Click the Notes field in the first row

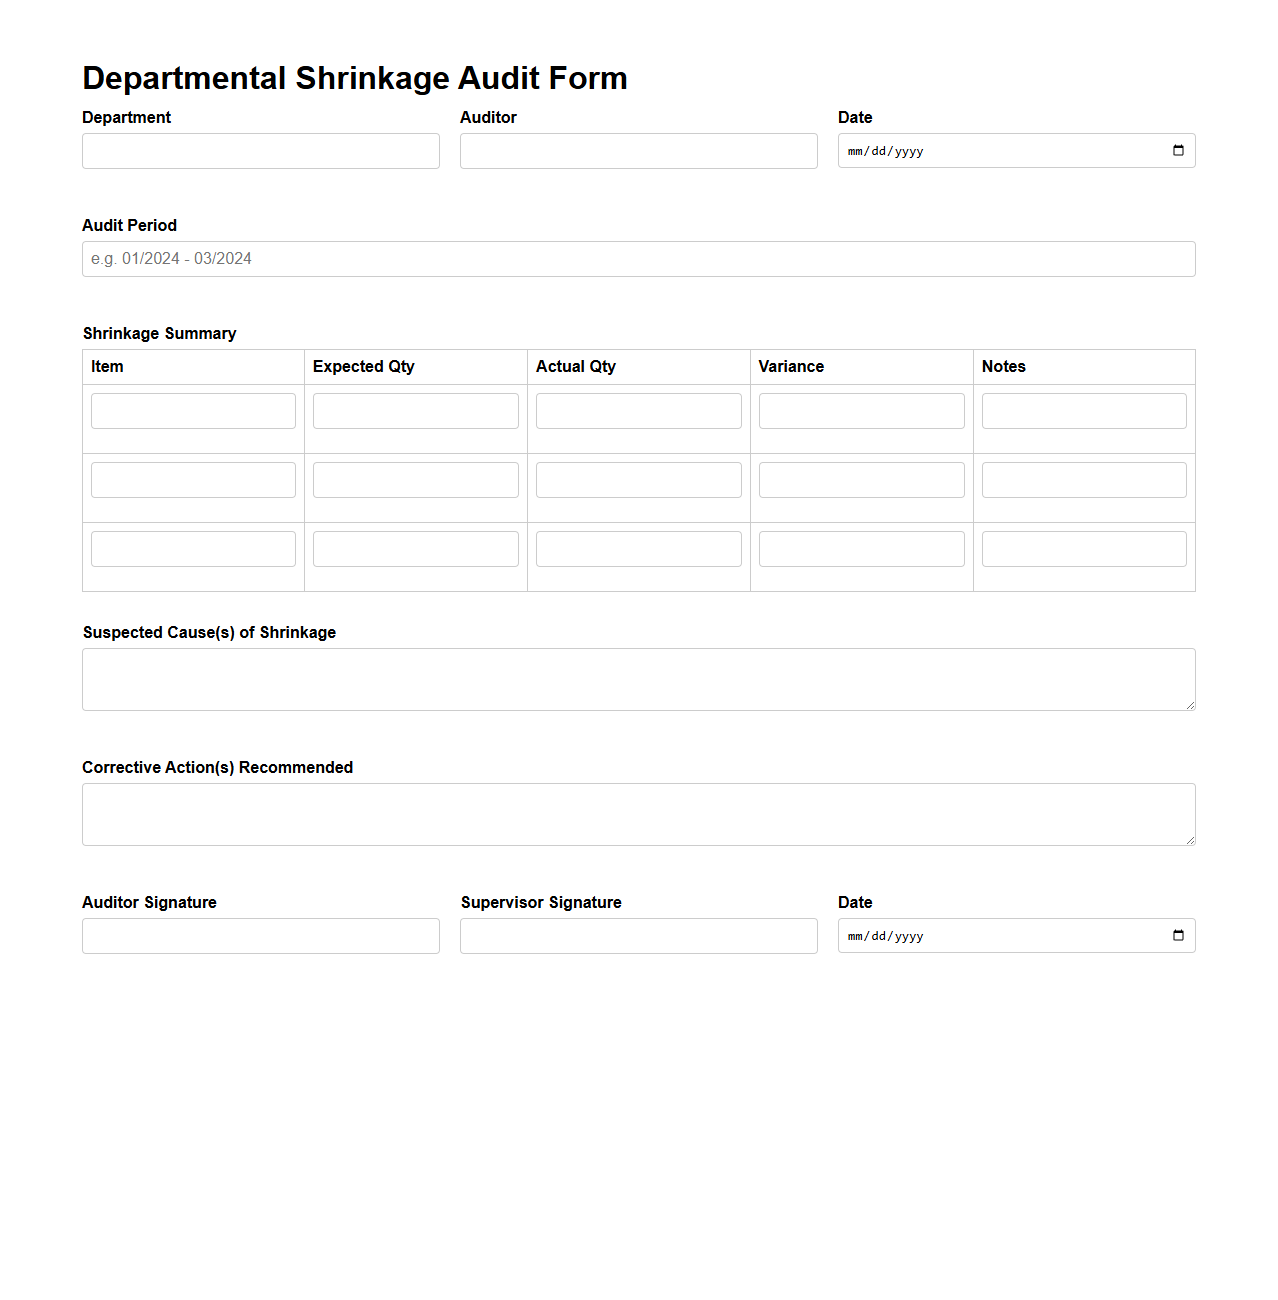coord(1084,410)
